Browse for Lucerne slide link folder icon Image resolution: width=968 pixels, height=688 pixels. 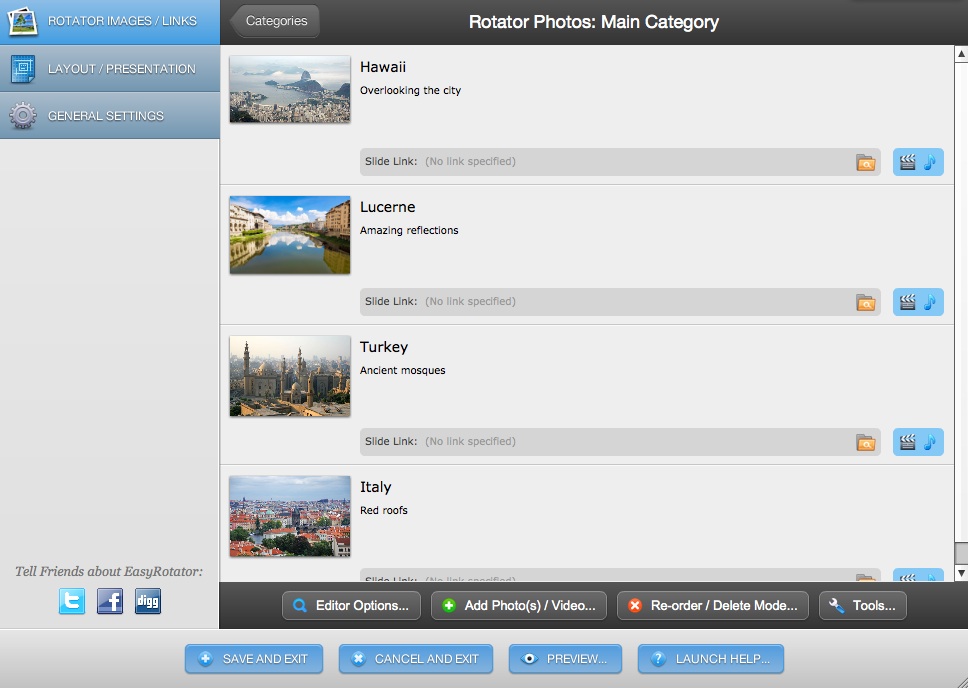(866, 303)
